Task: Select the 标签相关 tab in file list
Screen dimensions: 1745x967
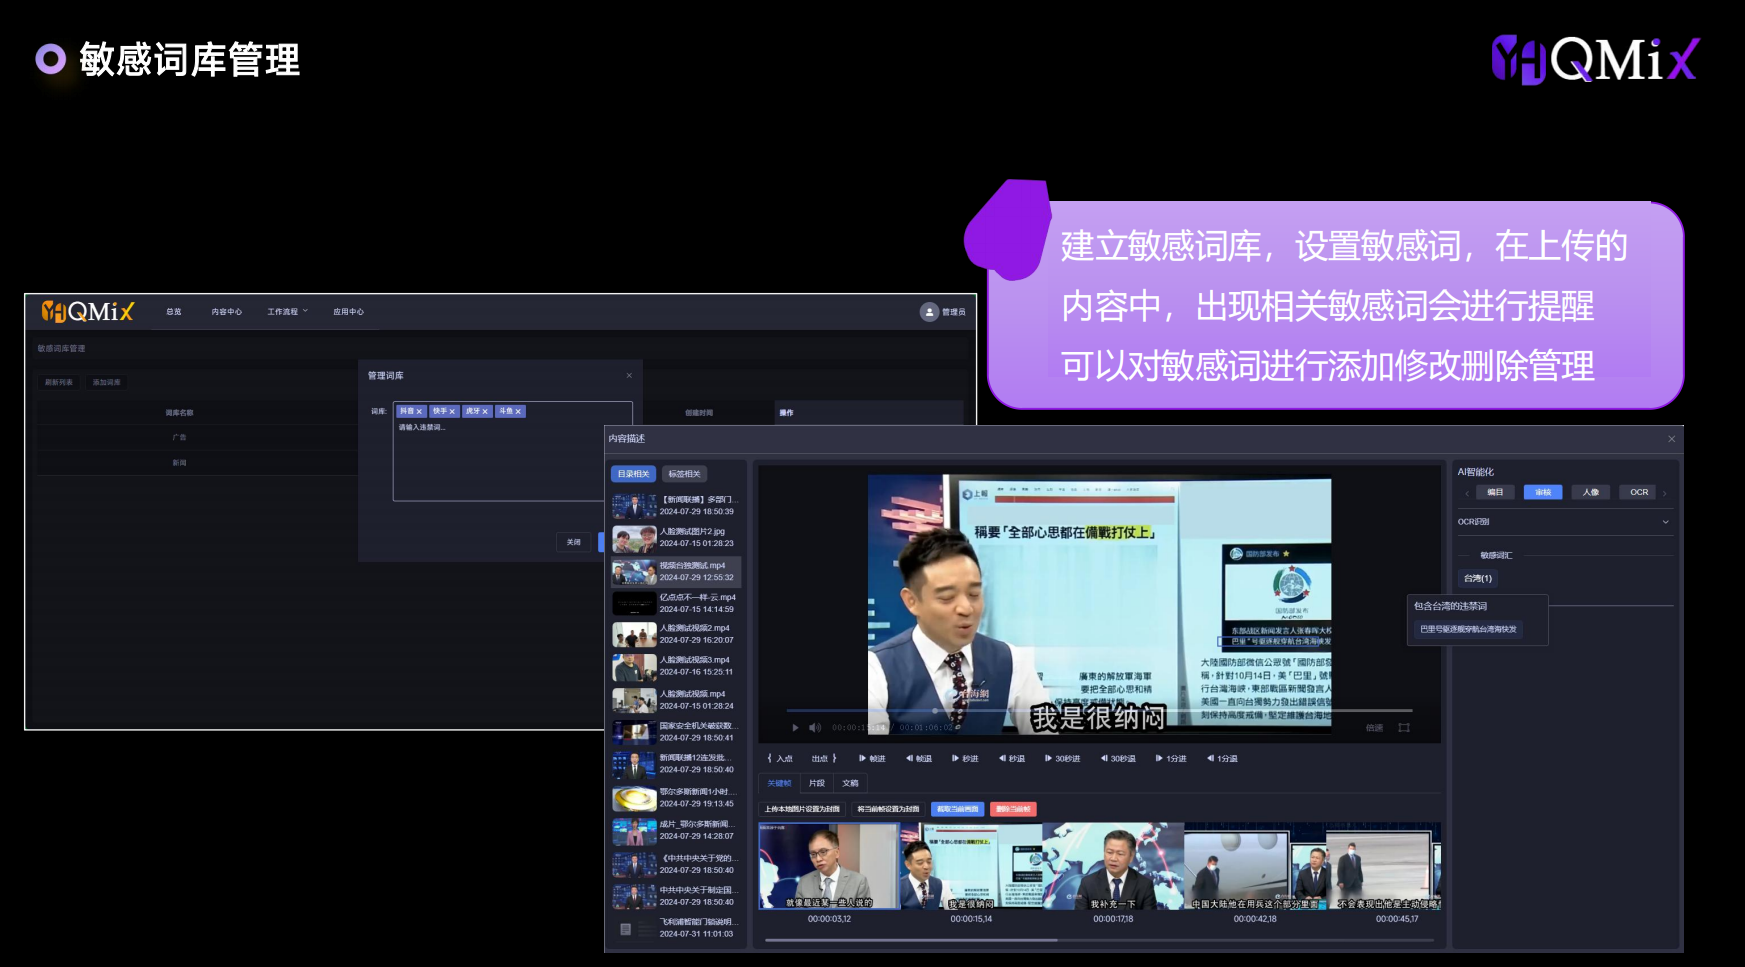Action: (x=684, y=474)
